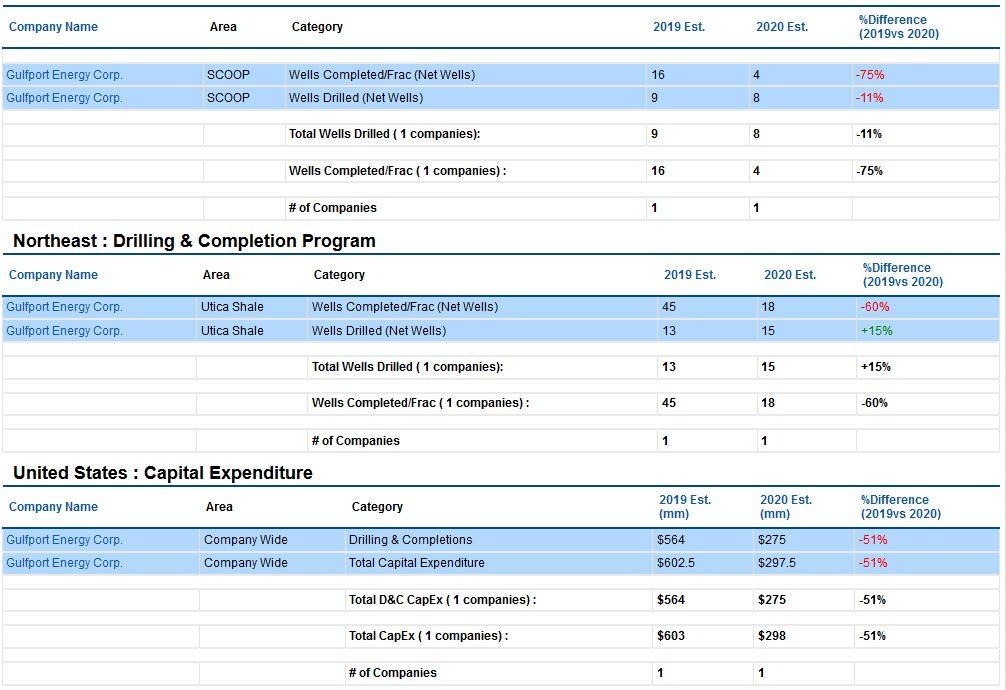Open Gulfport Energy Corp. link in Total Capital Expenditure row
This screenshot has width=1006, height=690.
point(64,563)
